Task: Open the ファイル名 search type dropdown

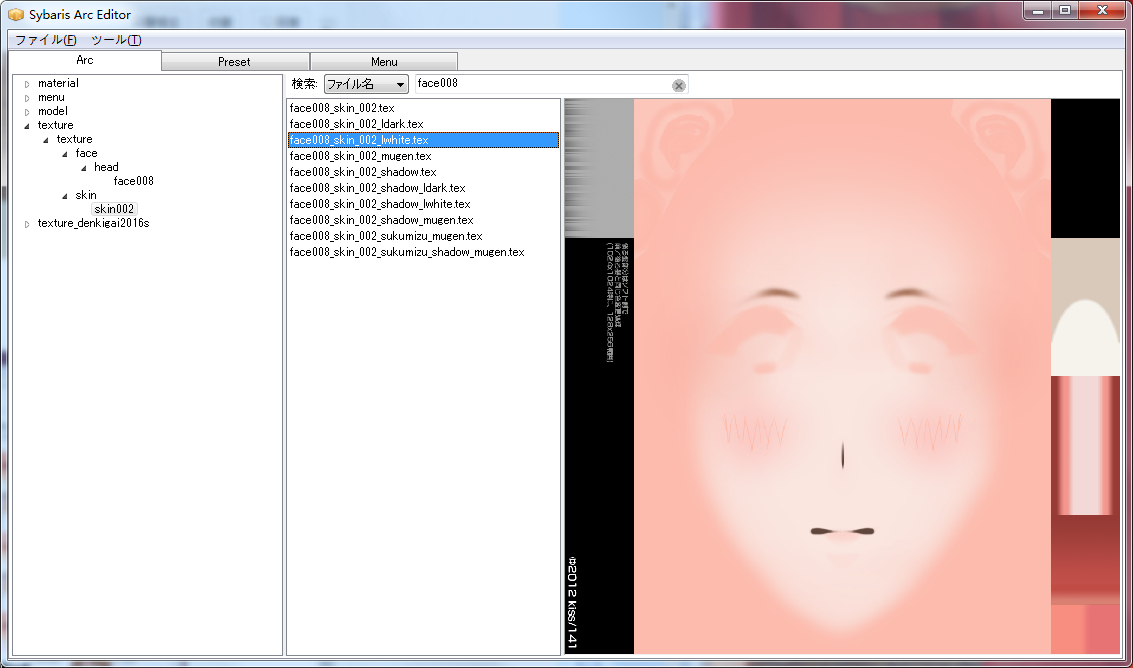Action: pos(366,84)
